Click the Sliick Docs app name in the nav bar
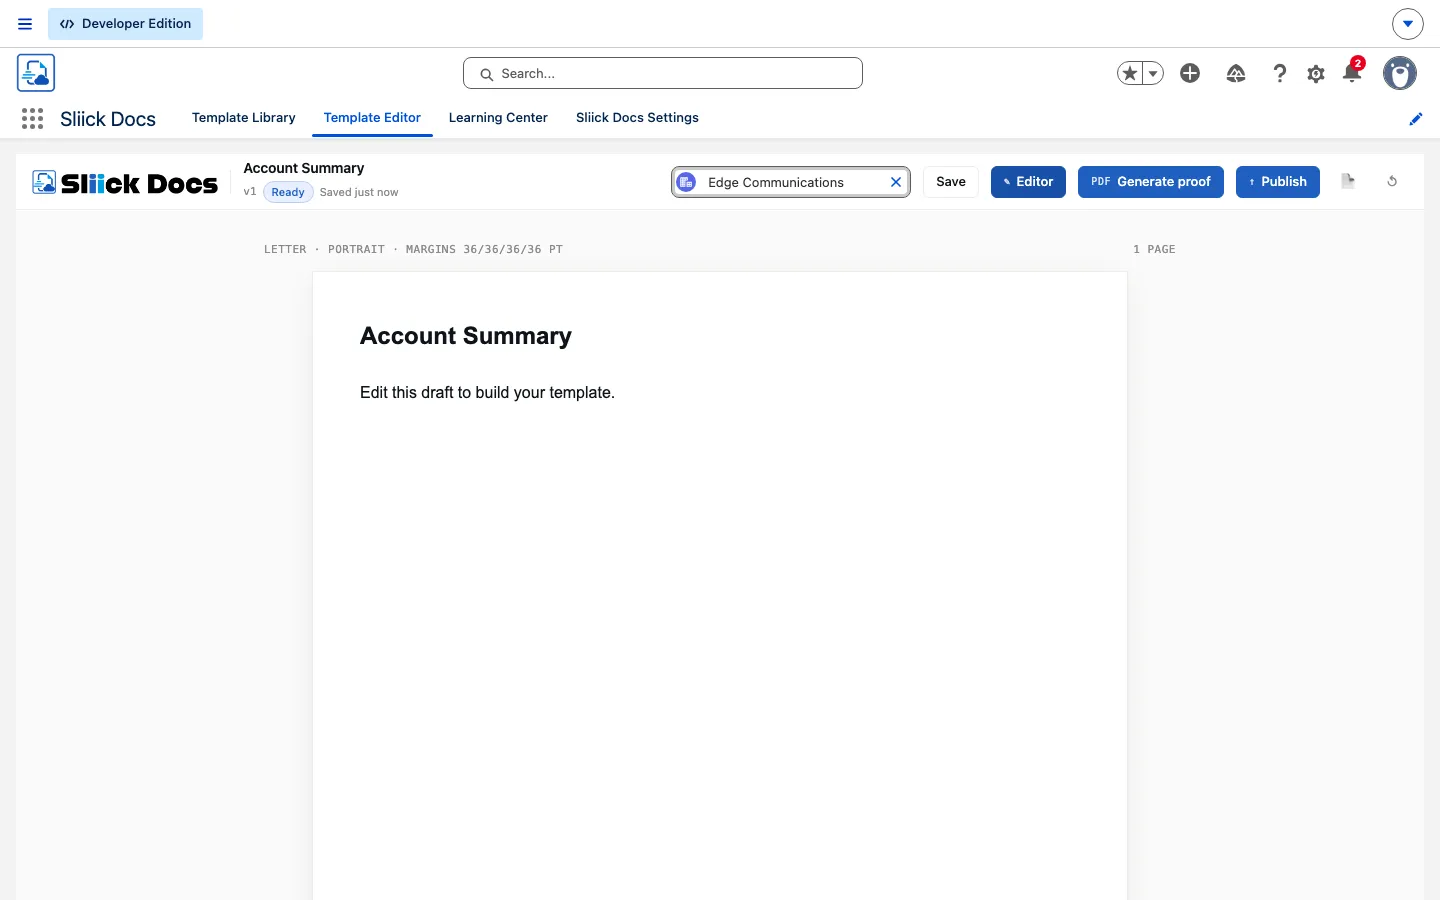Screen dimensions: 1440x900 tap(108, 119)
